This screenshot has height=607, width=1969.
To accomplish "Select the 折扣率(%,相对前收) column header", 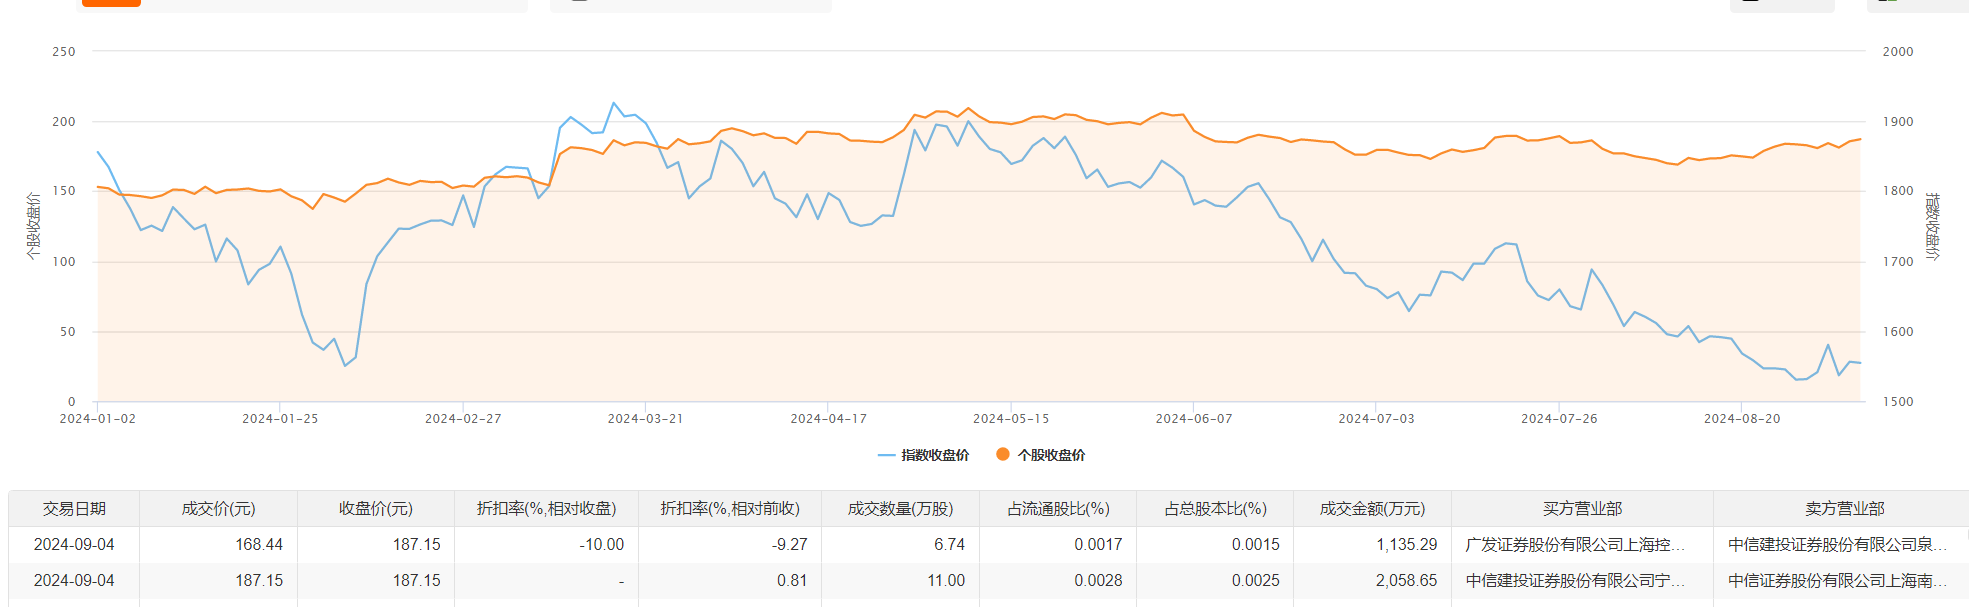I will (x=730, y=509).
